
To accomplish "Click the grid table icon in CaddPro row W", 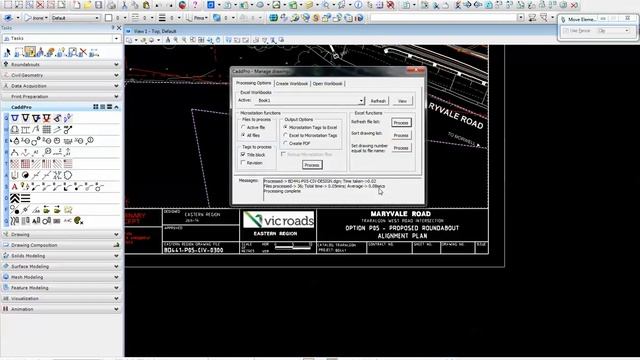I will [x=47, y=130].
